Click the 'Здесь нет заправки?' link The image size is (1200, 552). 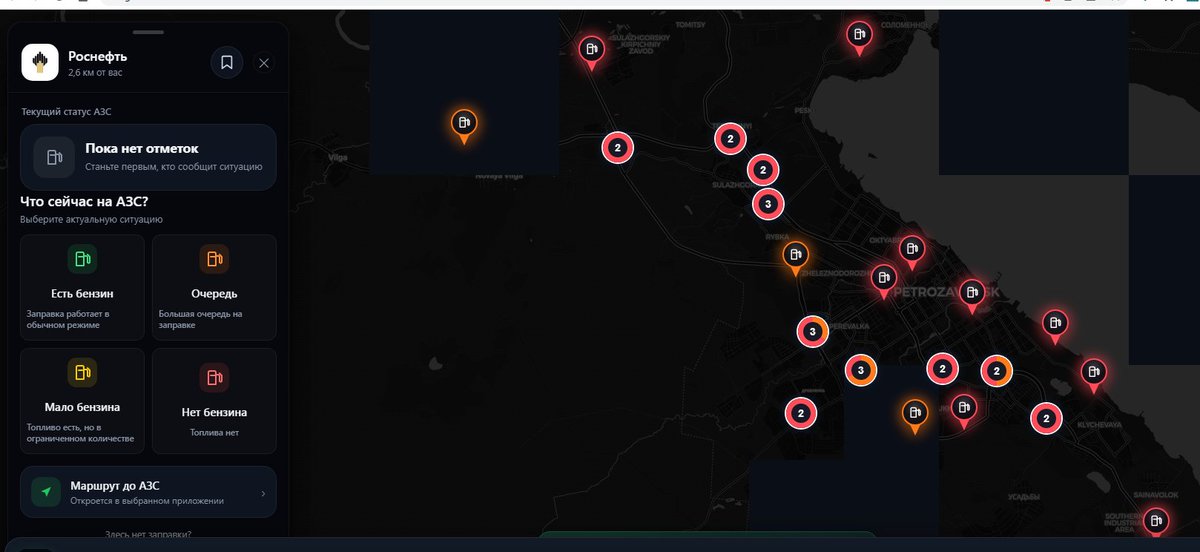148,534
